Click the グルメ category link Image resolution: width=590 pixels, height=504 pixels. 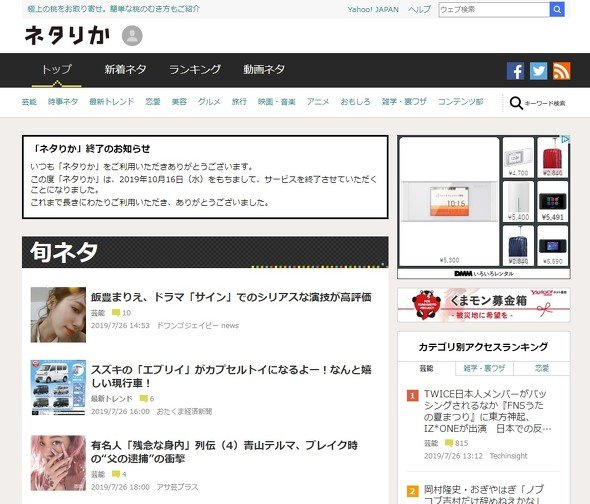click(209, 102)
